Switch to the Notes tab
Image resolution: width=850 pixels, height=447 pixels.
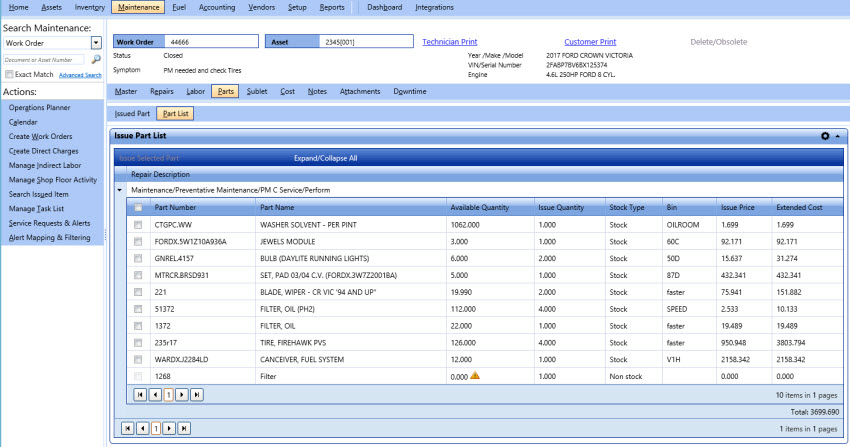point(317,92)
